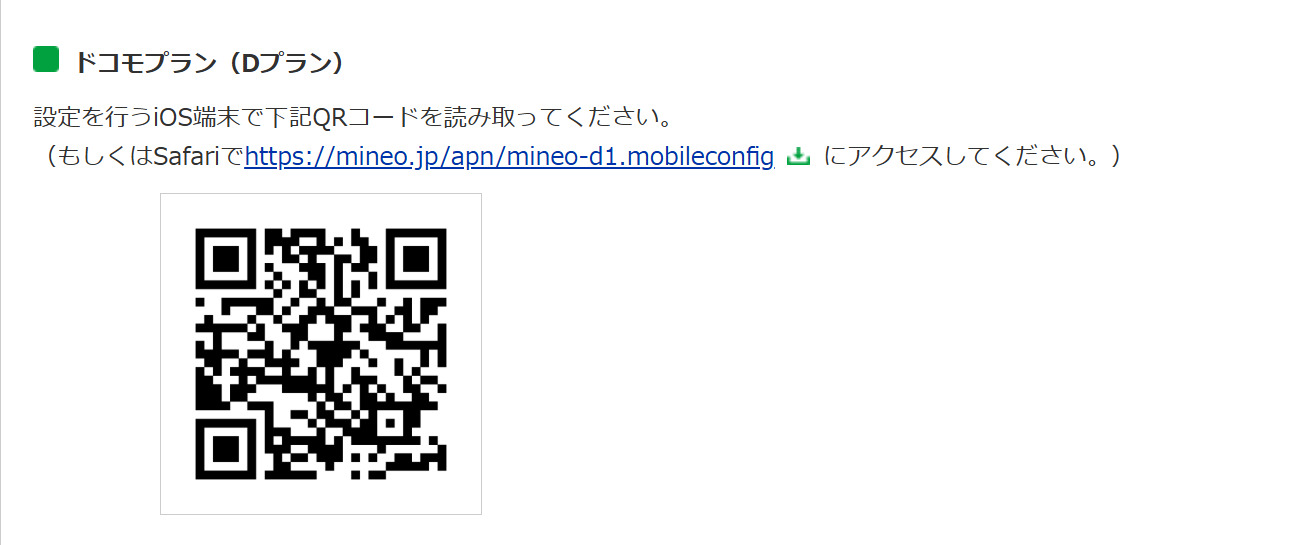Click the （Dプラン） part of the heading
The width and height of the screenshot is (1314, 545).
pos(282,62)
